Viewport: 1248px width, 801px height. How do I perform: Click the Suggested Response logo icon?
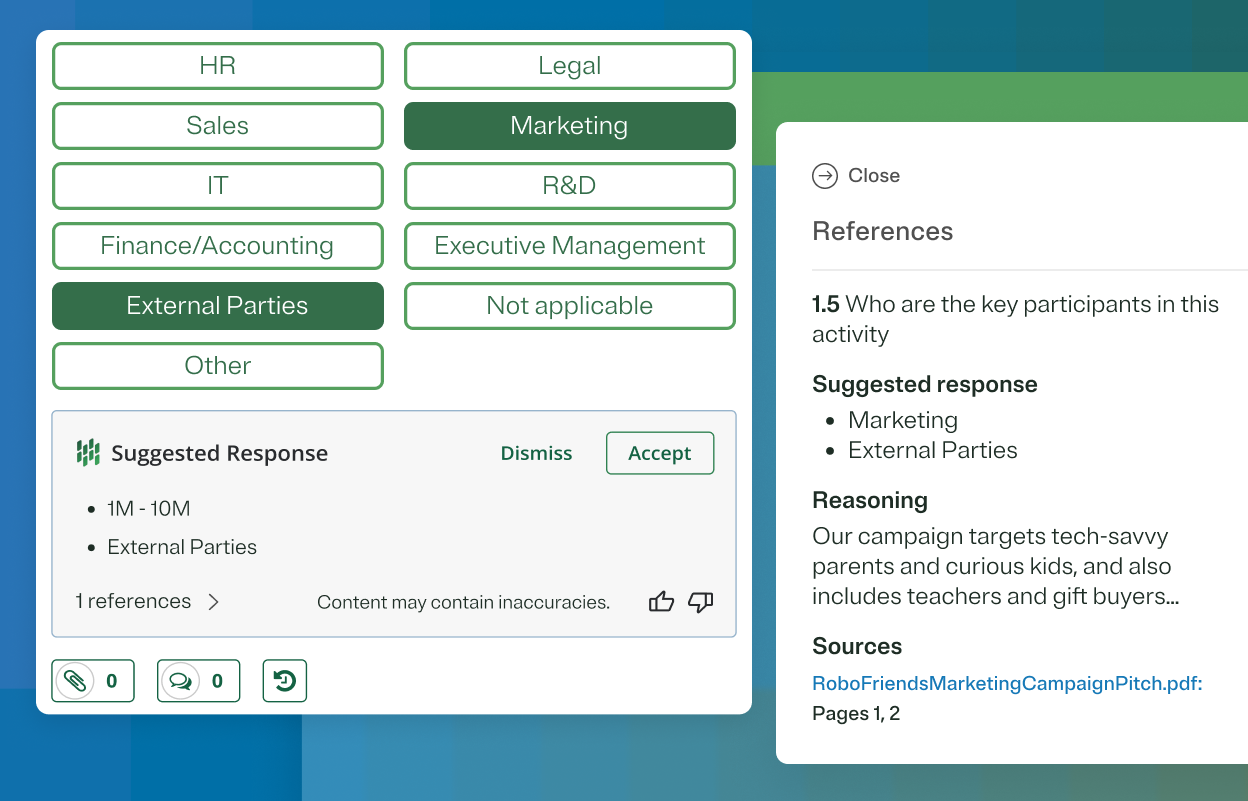(x=88, y=452)
